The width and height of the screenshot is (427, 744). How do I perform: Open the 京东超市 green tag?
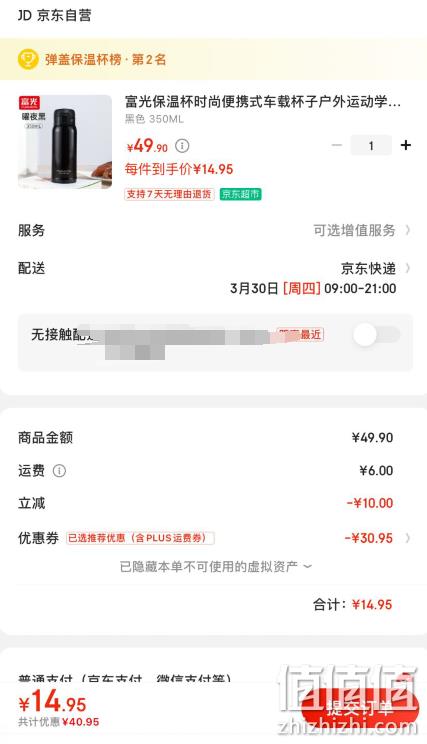click(241, 194)
